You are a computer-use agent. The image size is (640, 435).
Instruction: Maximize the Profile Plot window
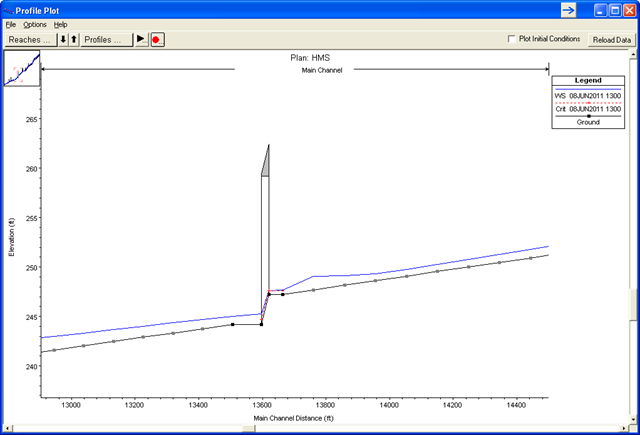[x=615, y=11]
